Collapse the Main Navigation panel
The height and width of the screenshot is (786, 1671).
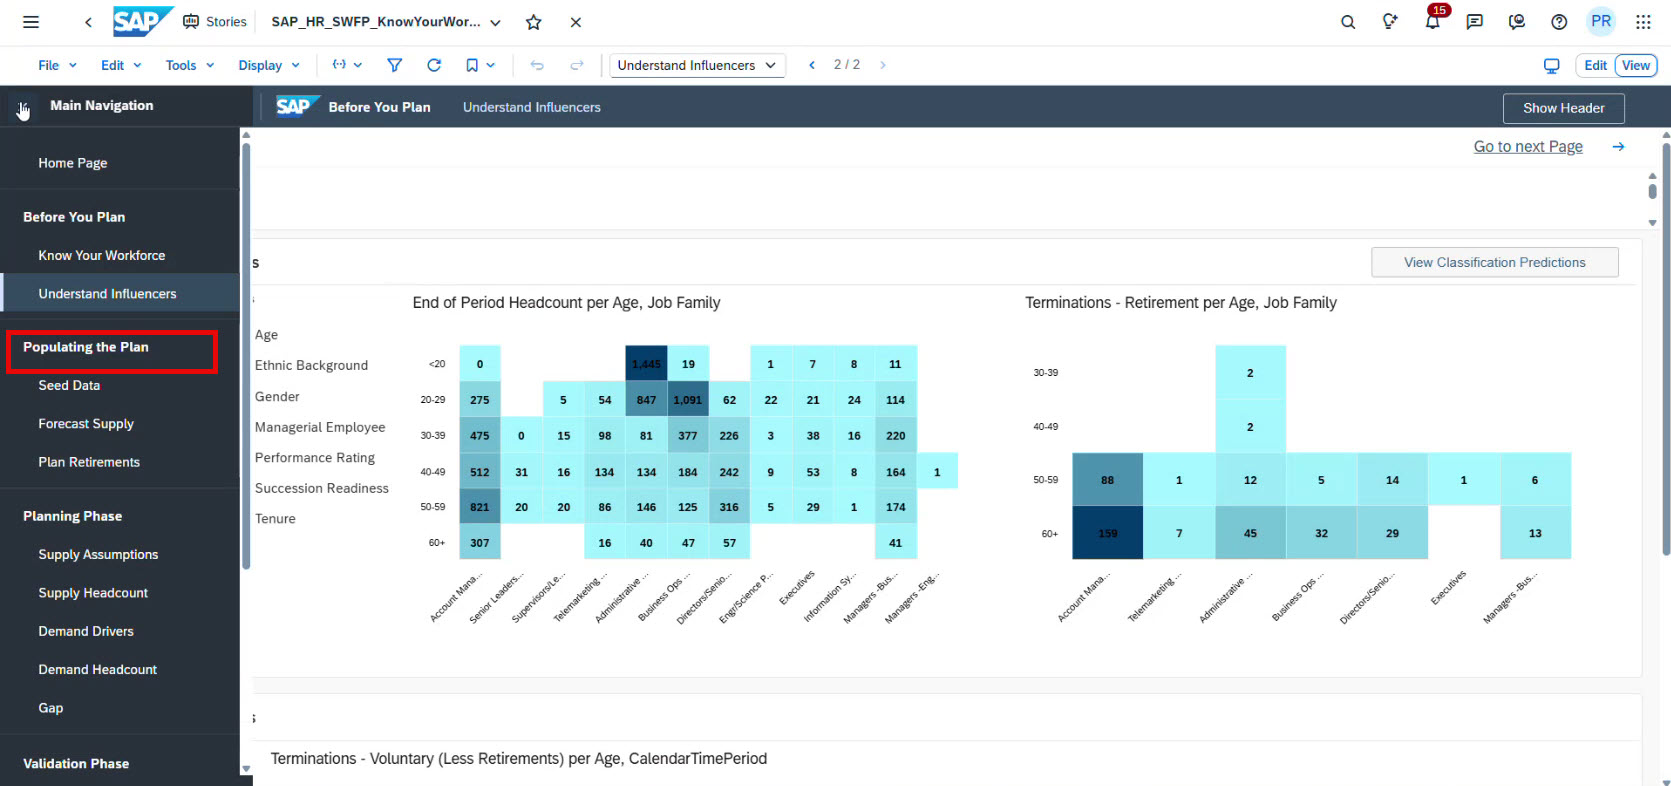(22, 107)
